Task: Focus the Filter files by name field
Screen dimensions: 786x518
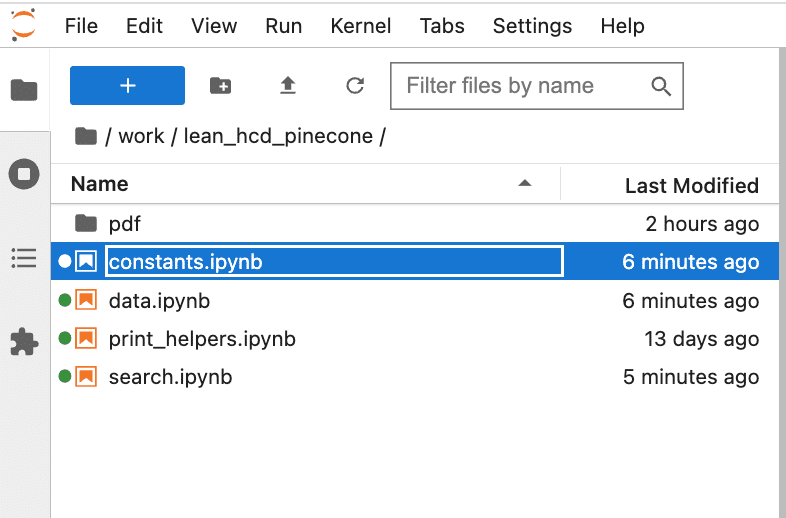Action: tap(520, 86)
